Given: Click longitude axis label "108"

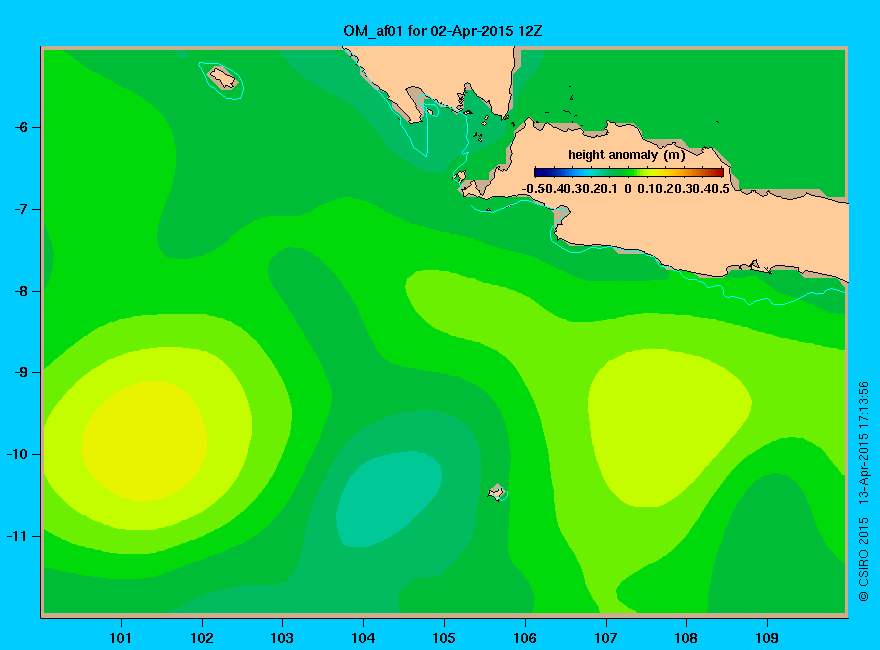Looking at the screenshot, I should coord(686,638).
